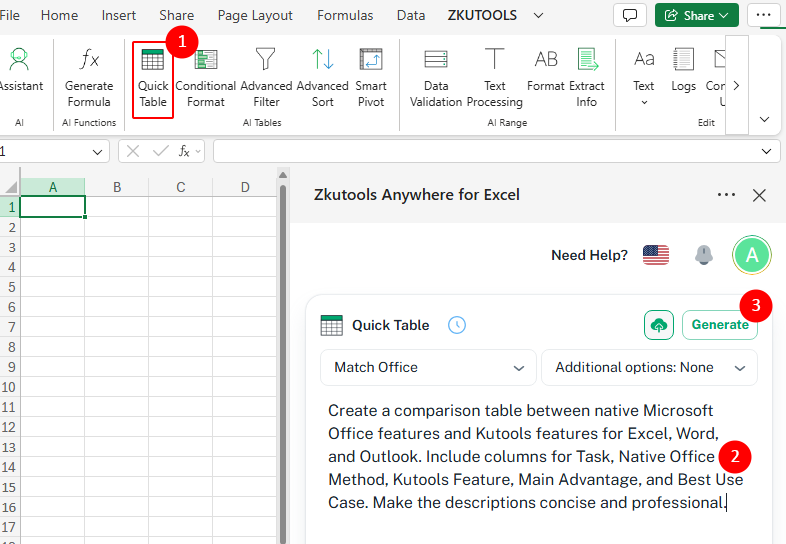Open fx function dropdown arrow
The image size is (786, 544).
(x=198, y=151)
